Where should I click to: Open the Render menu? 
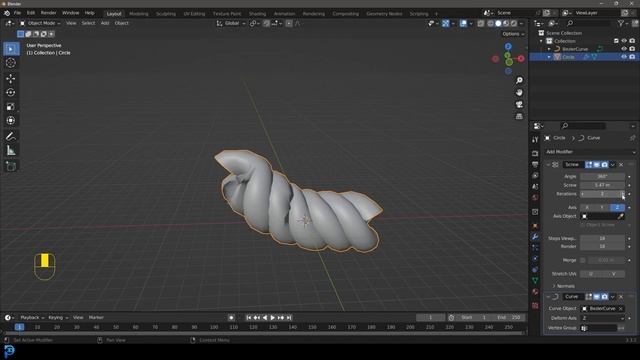(49, 13)
